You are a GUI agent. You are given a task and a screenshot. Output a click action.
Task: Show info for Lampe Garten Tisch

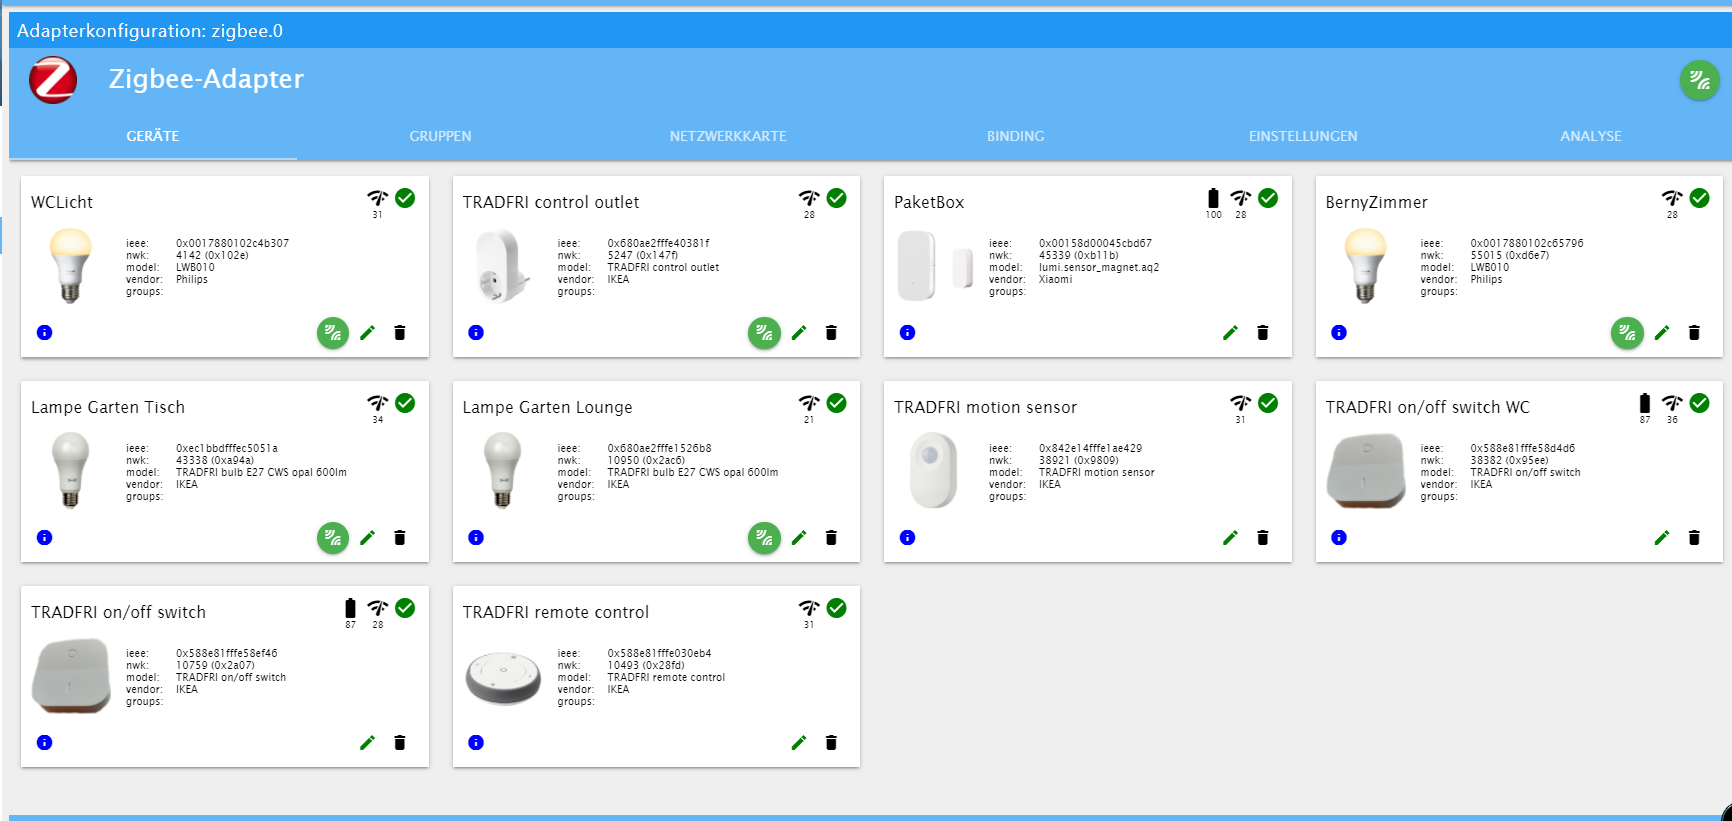[44, 537]
